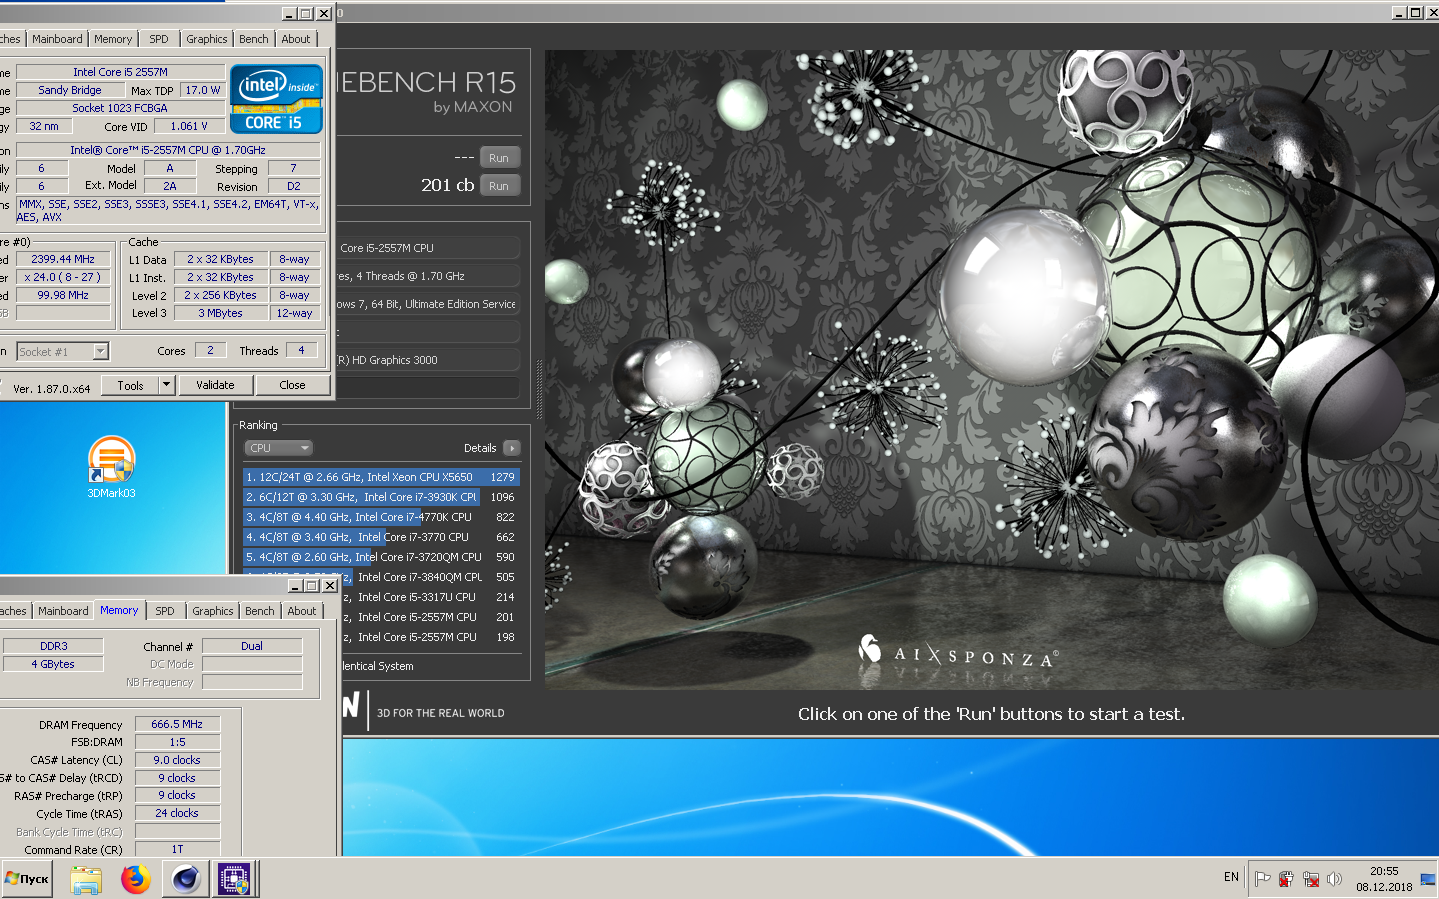Click the DDR3 memory type field
The image size is (1439, 899).
click(x=54, y=646)
